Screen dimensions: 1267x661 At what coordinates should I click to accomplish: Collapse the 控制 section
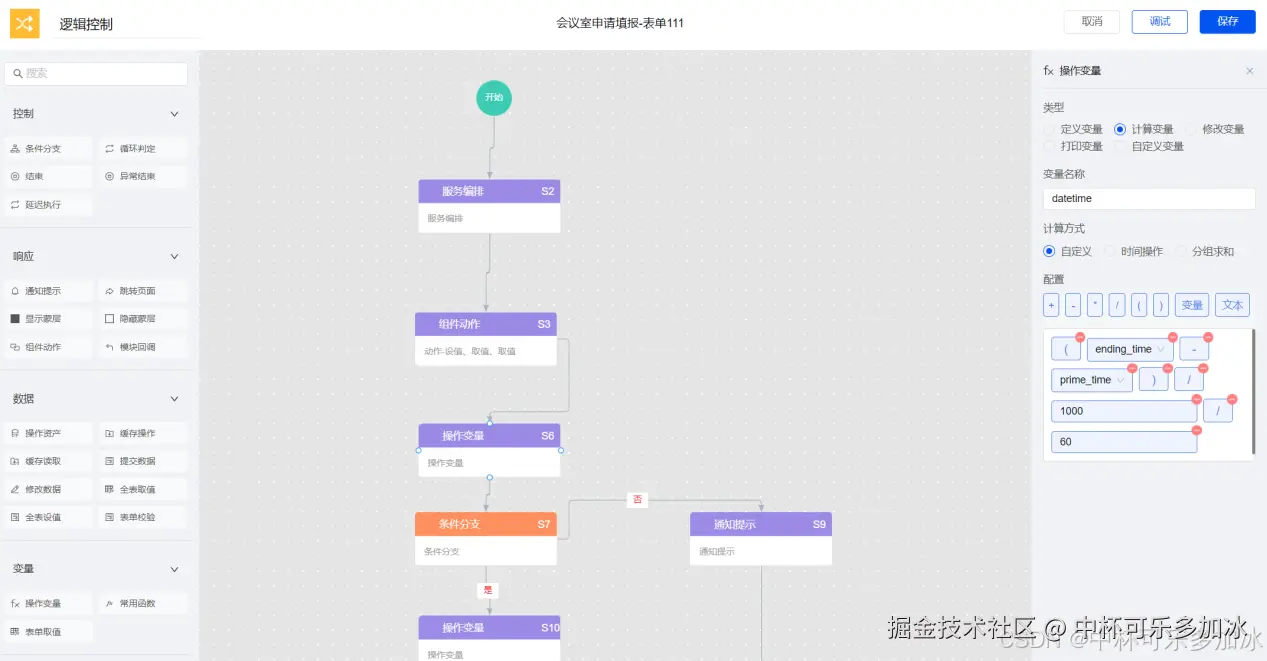(174, 114)
